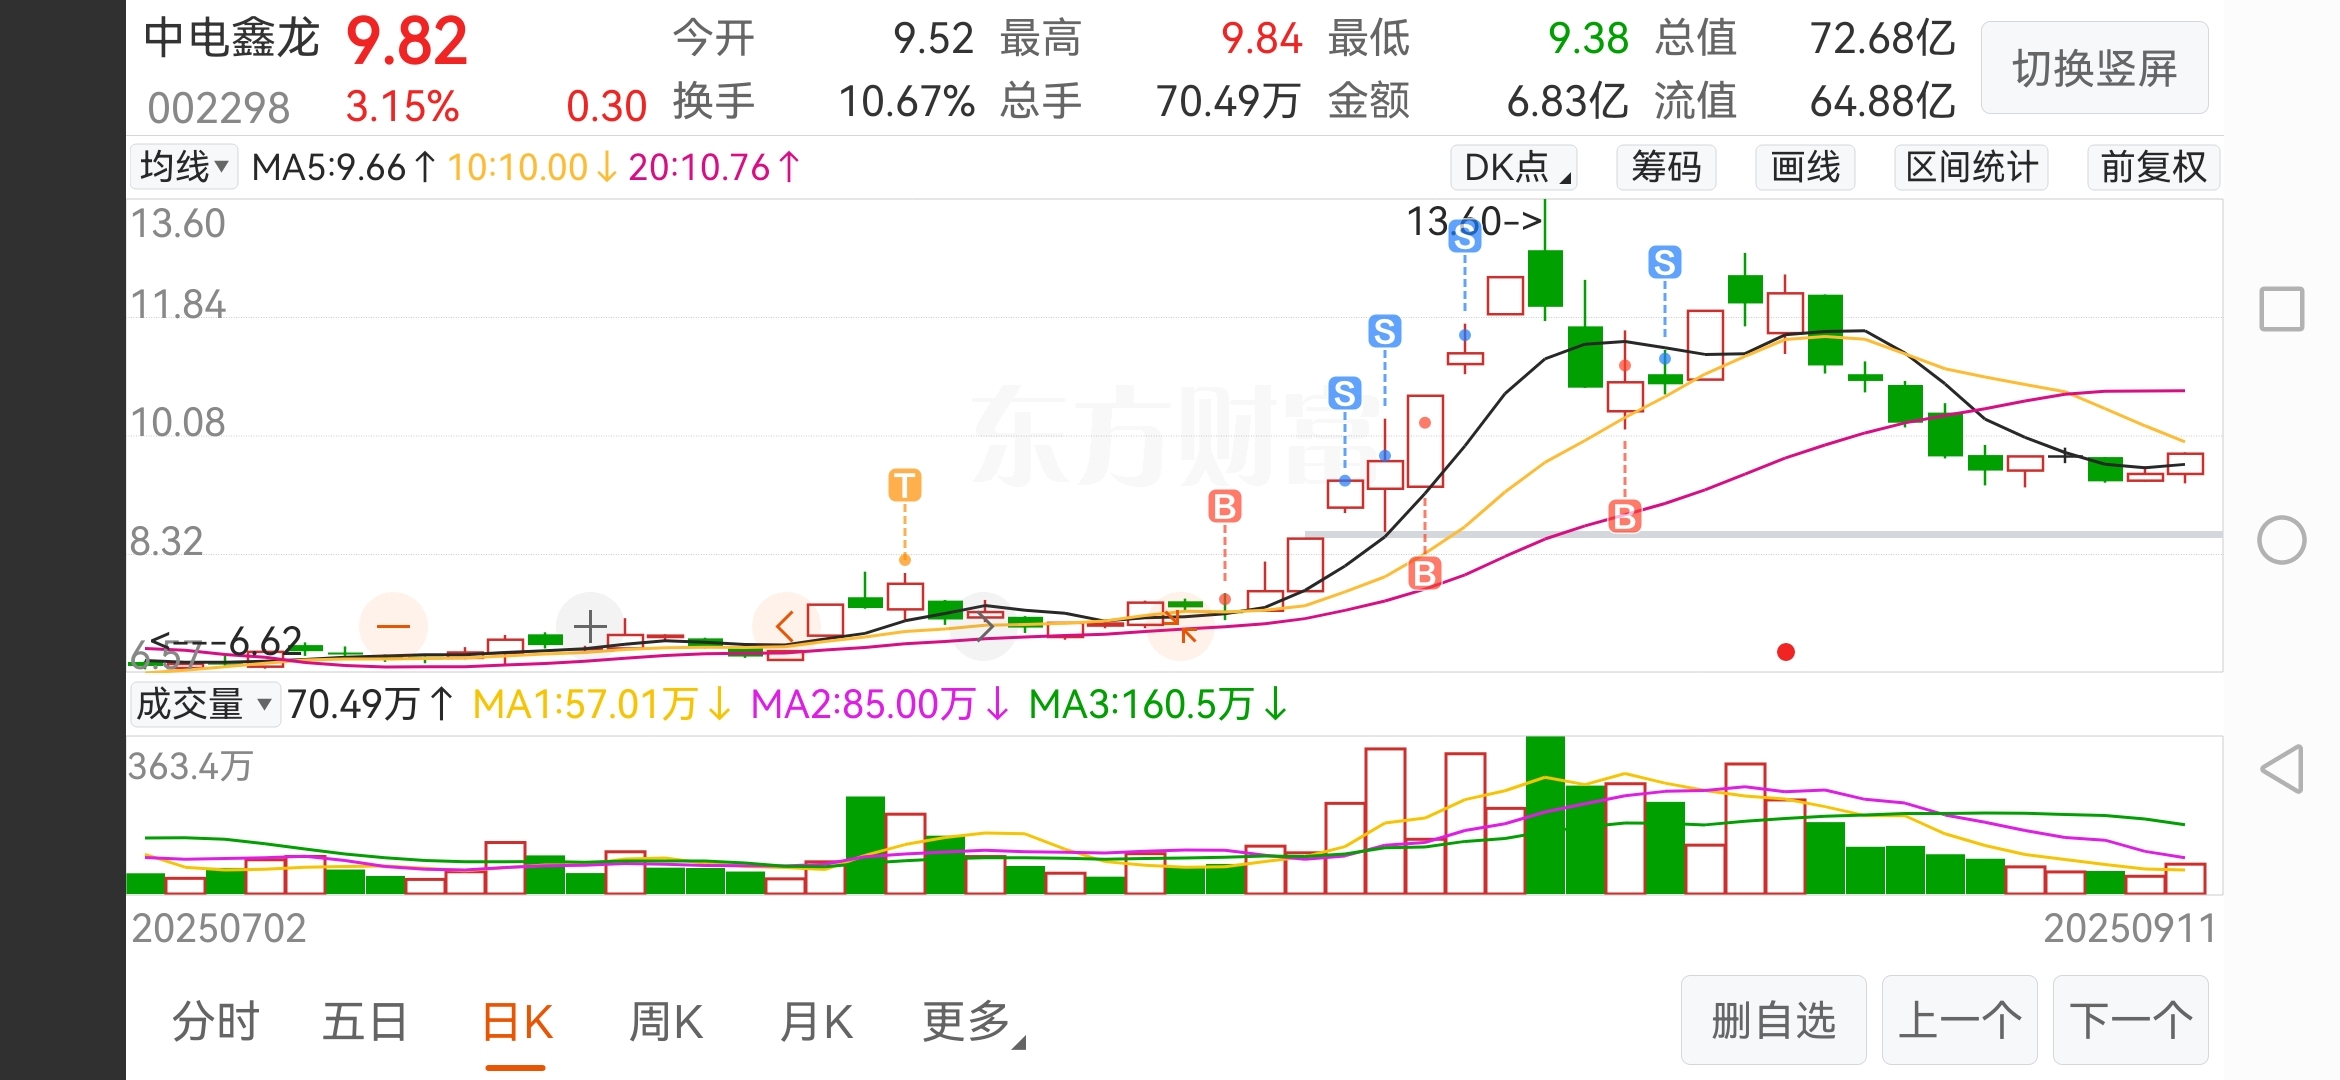The height and width of the screenshot is (1080, 2340).
Task: Tap the 画线 drawing tool button
Action: [1805, 167]
